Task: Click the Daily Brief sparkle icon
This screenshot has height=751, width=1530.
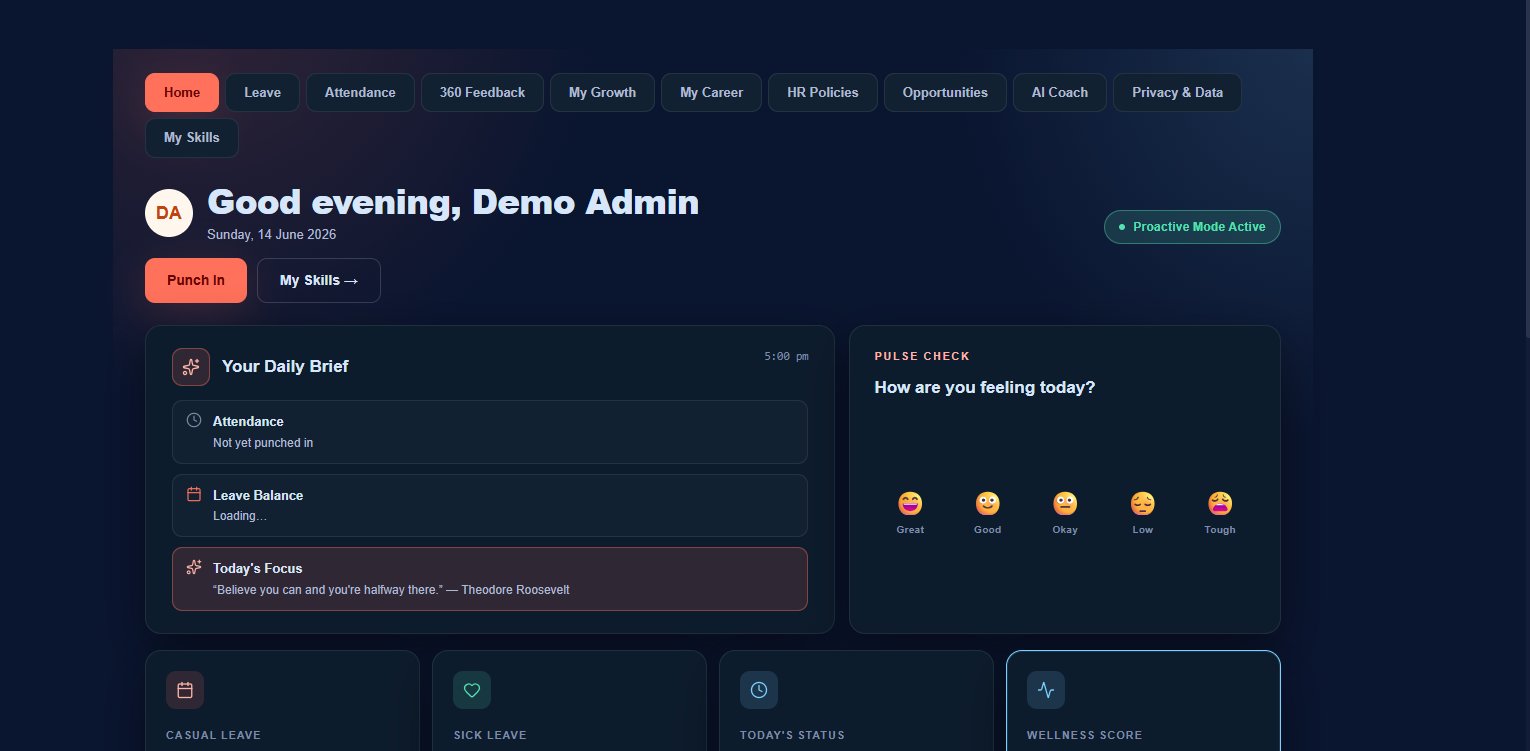Action: (x=191, y=366)
